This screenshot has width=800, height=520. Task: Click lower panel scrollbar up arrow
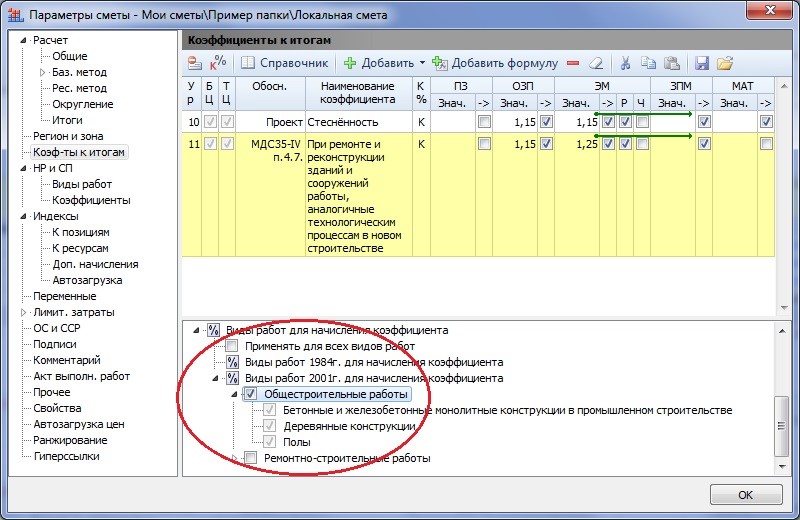782,331
